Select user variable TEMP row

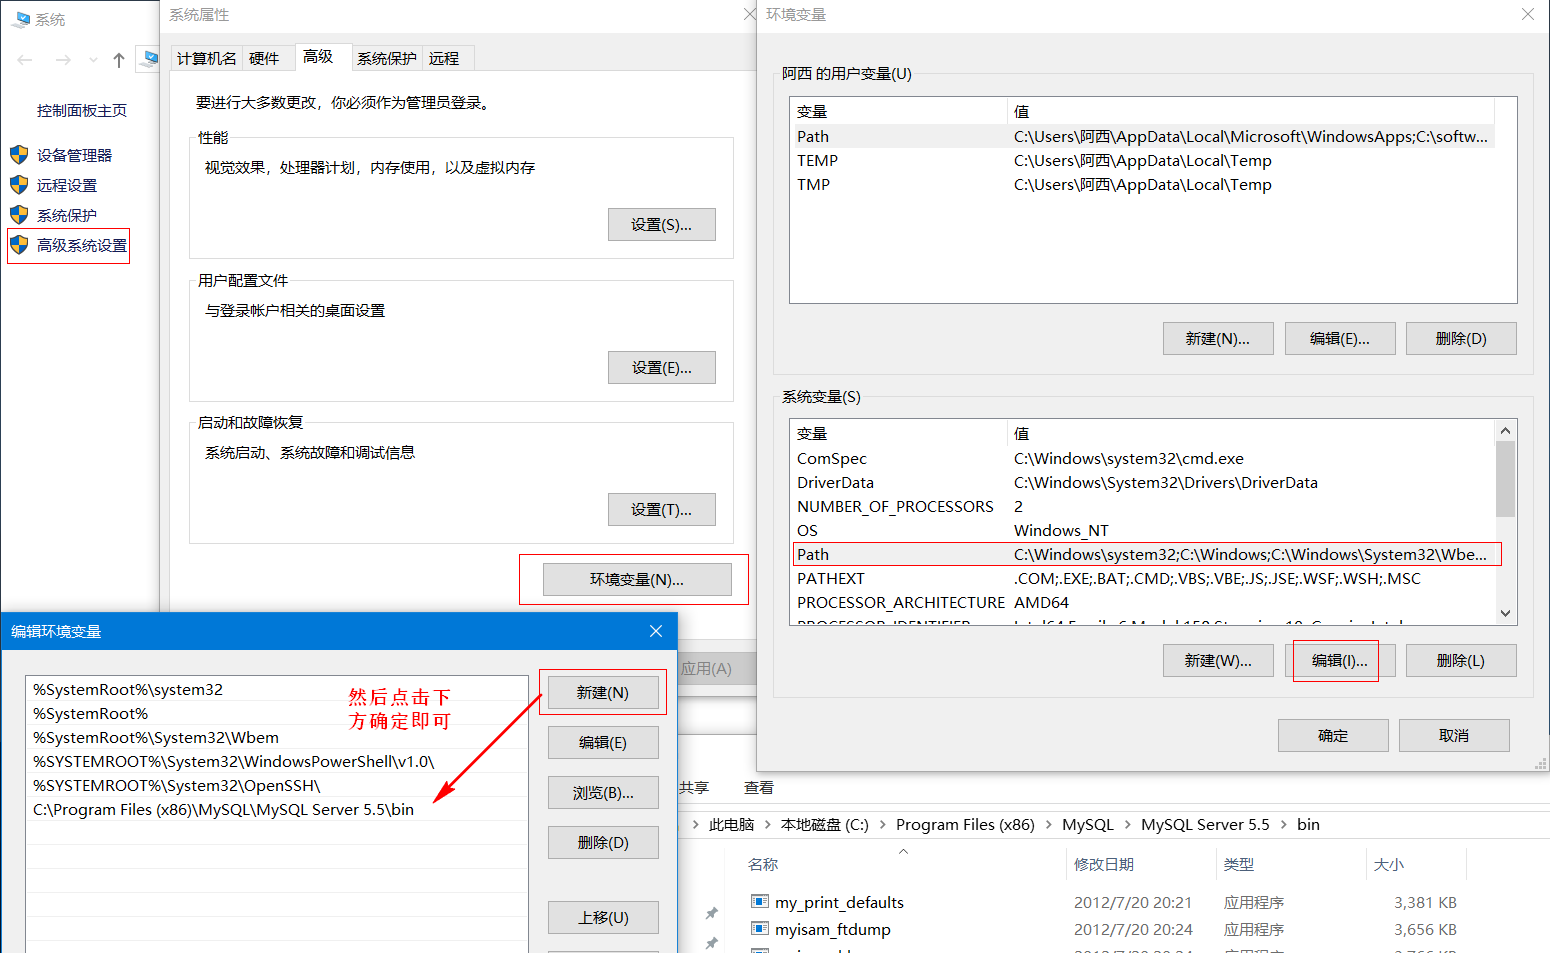1143,161
